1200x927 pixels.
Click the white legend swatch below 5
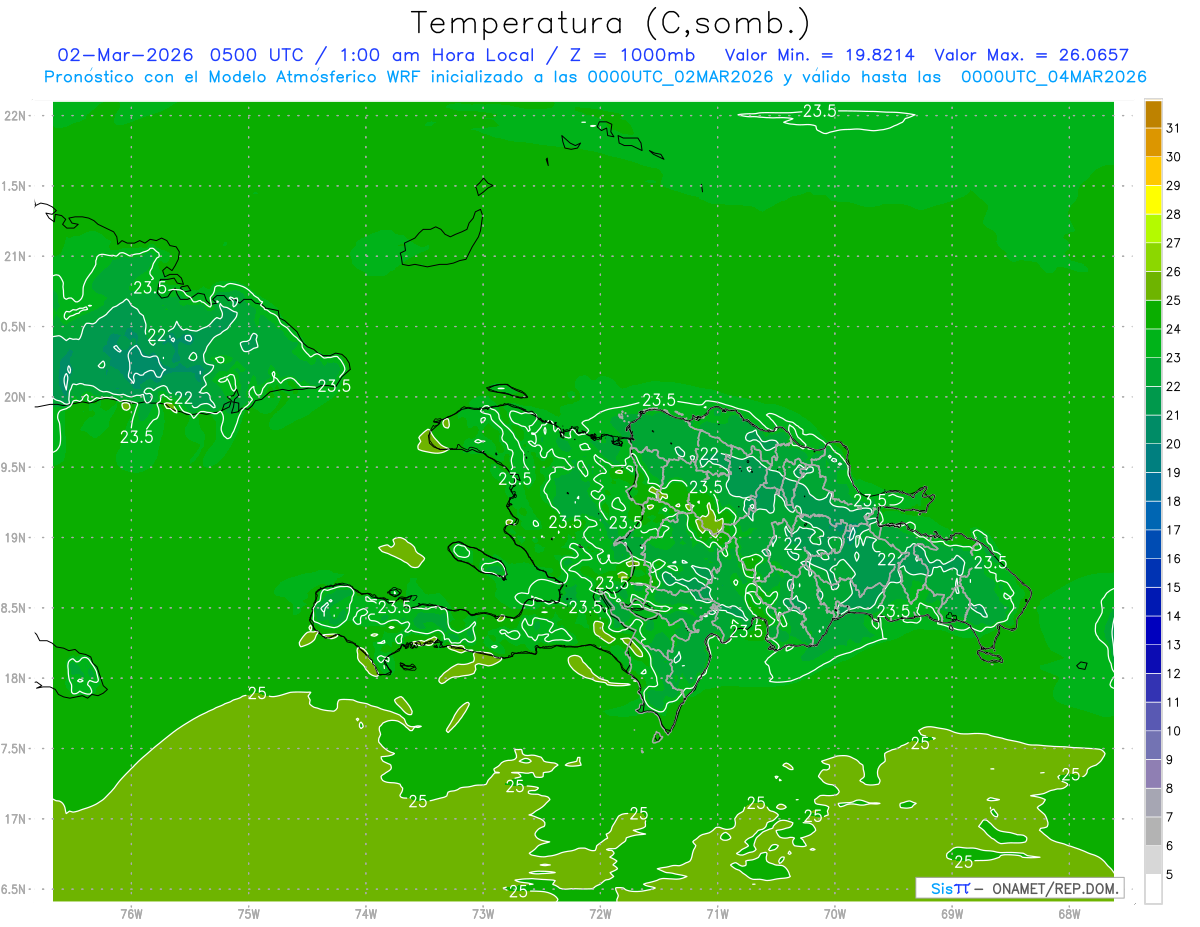point(1153,889)
